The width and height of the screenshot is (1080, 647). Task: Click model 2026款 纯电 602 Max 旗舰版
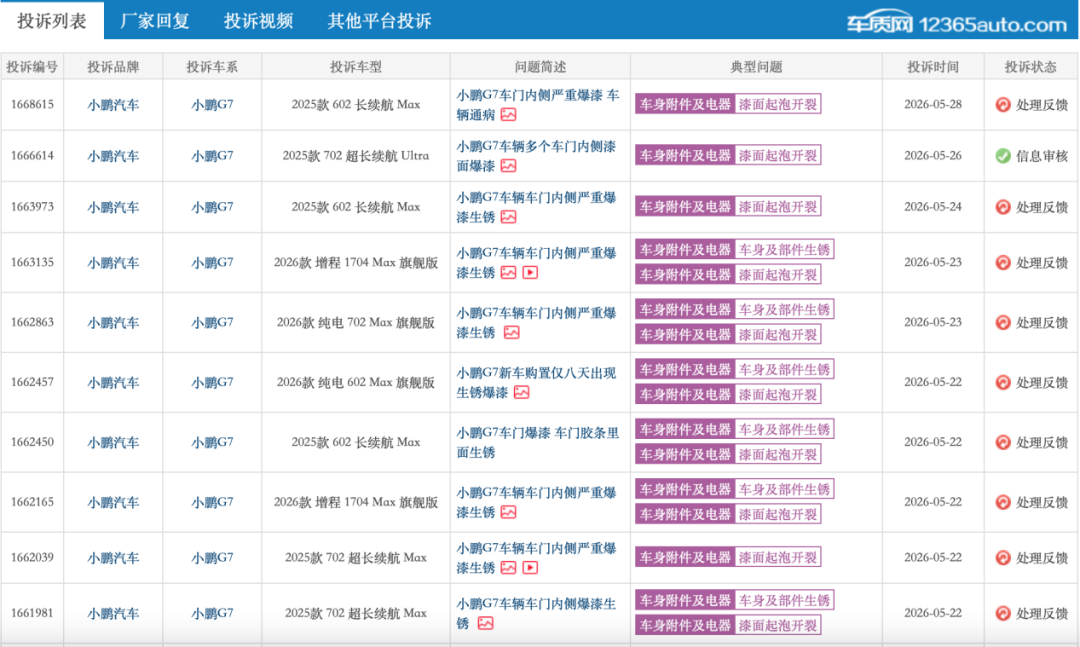click(355, 382)
